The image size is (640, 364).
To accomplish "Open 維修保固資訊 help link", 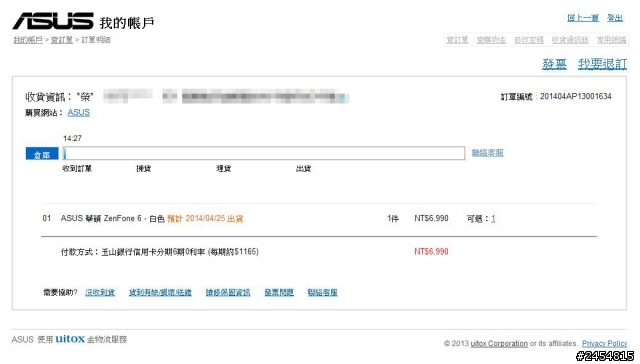I will [x=228, y=293].
